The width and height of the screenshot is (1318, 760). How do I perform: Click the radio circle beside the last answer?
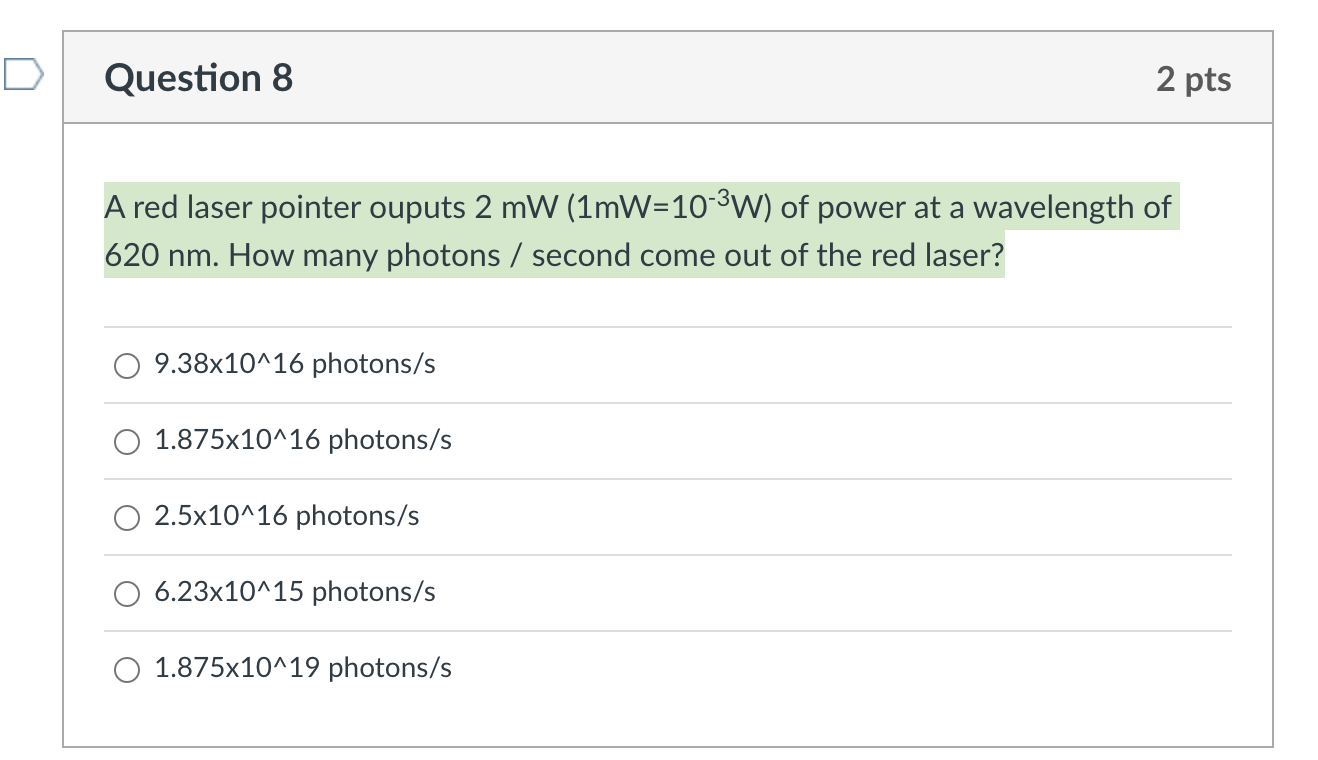126,670
